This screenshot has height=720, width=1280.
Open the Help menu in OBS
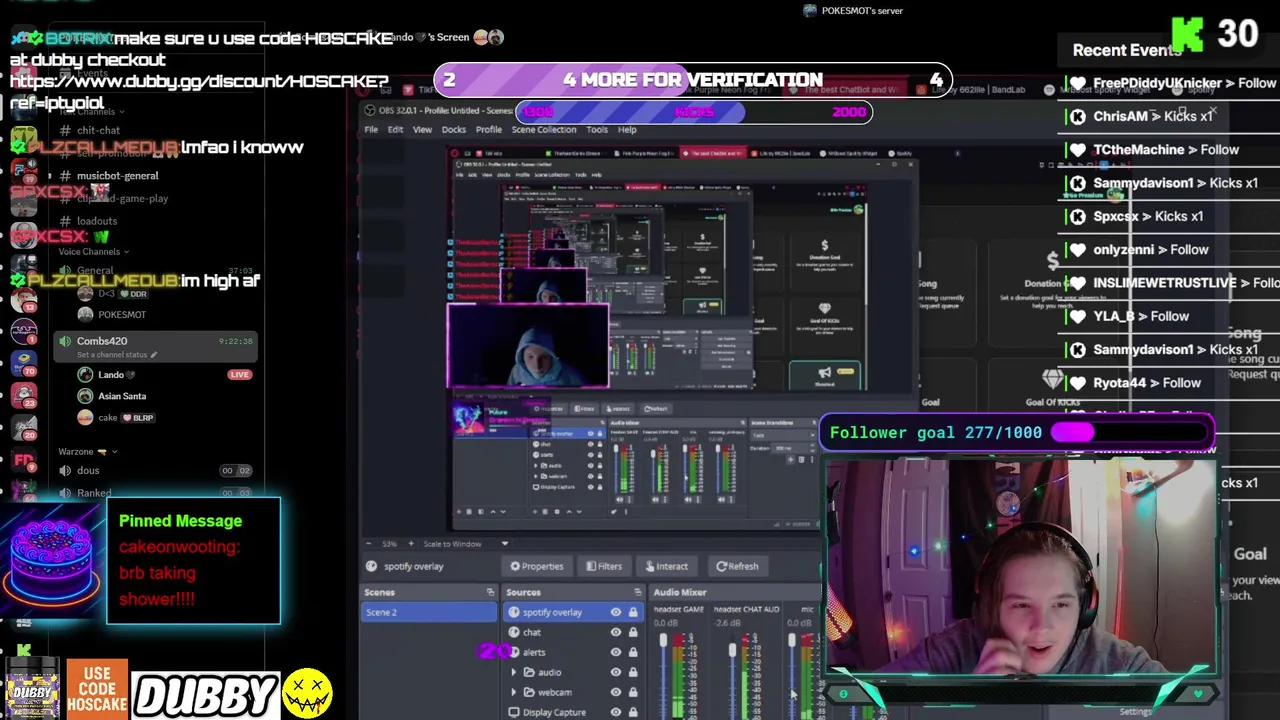[x=627, y=130]
